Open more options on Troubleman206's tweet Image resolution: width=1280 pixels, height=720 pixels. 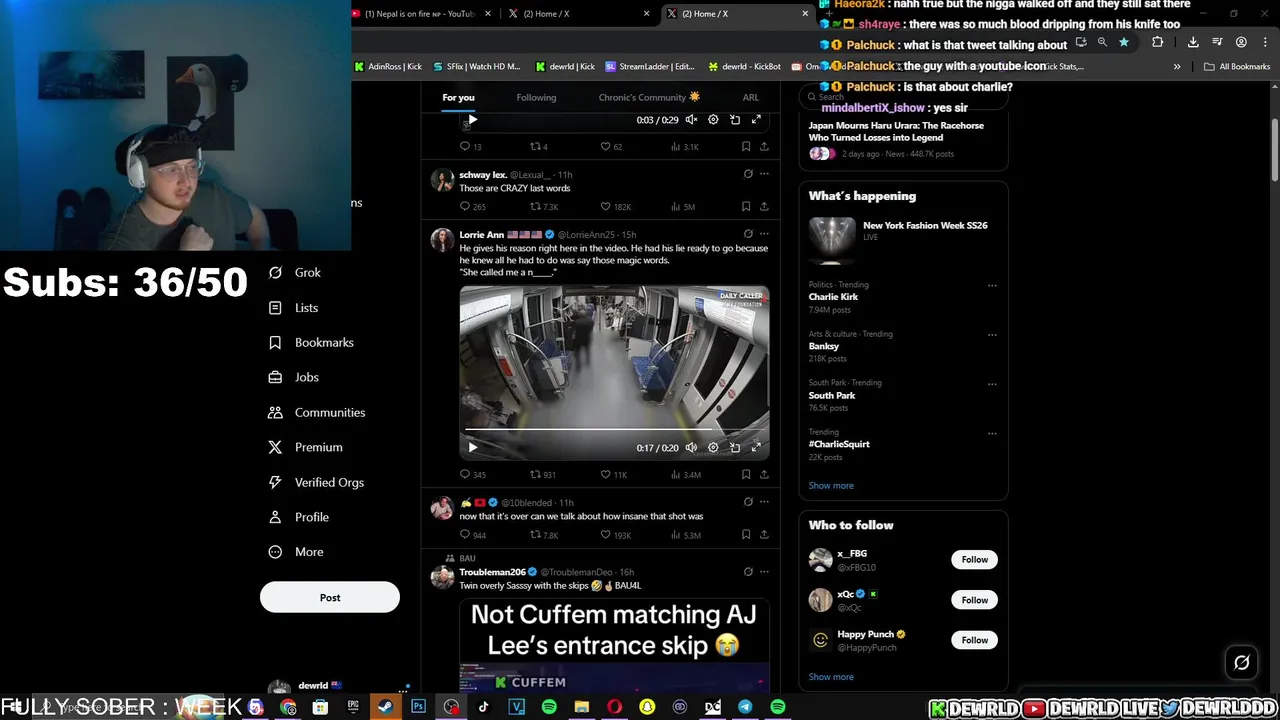pyautogui.click(x=764, y=572)
